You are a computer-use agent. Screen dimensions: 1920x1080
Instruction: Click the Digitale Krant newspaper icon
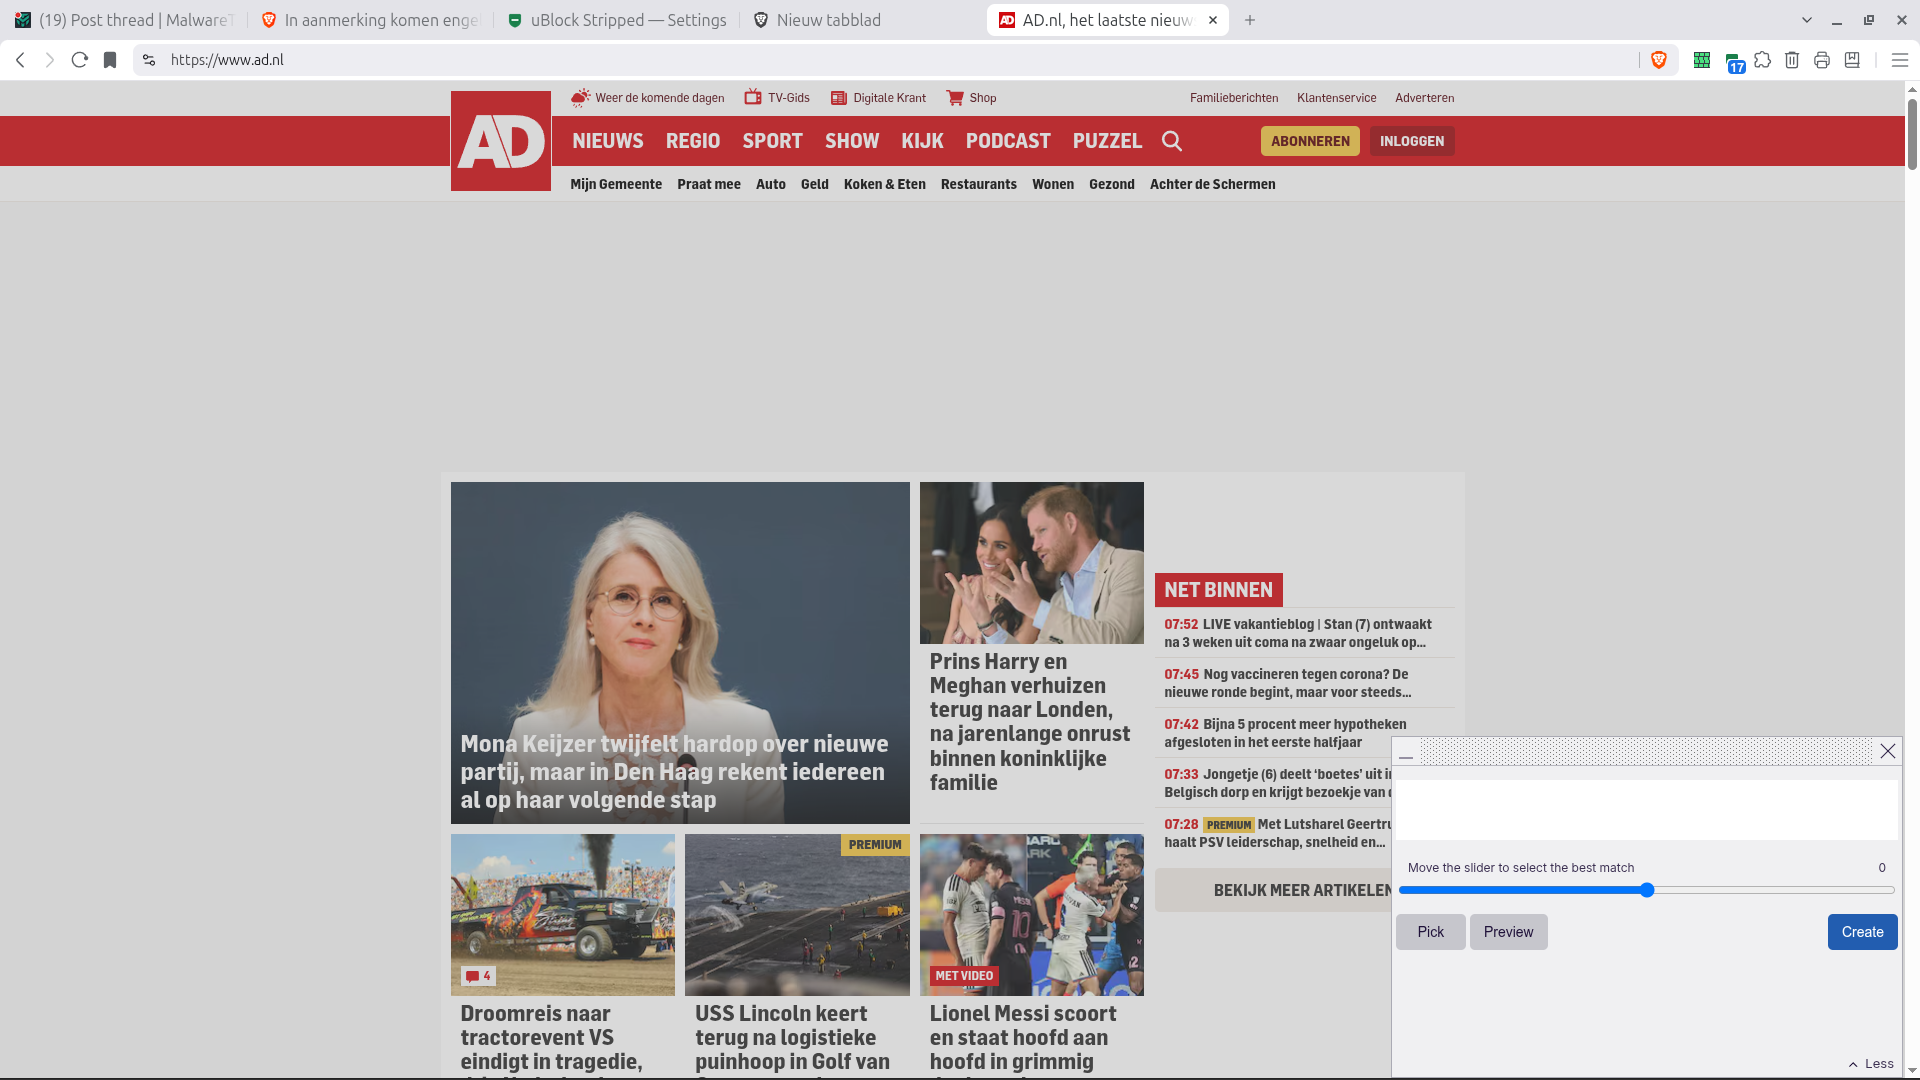point(839,98)
